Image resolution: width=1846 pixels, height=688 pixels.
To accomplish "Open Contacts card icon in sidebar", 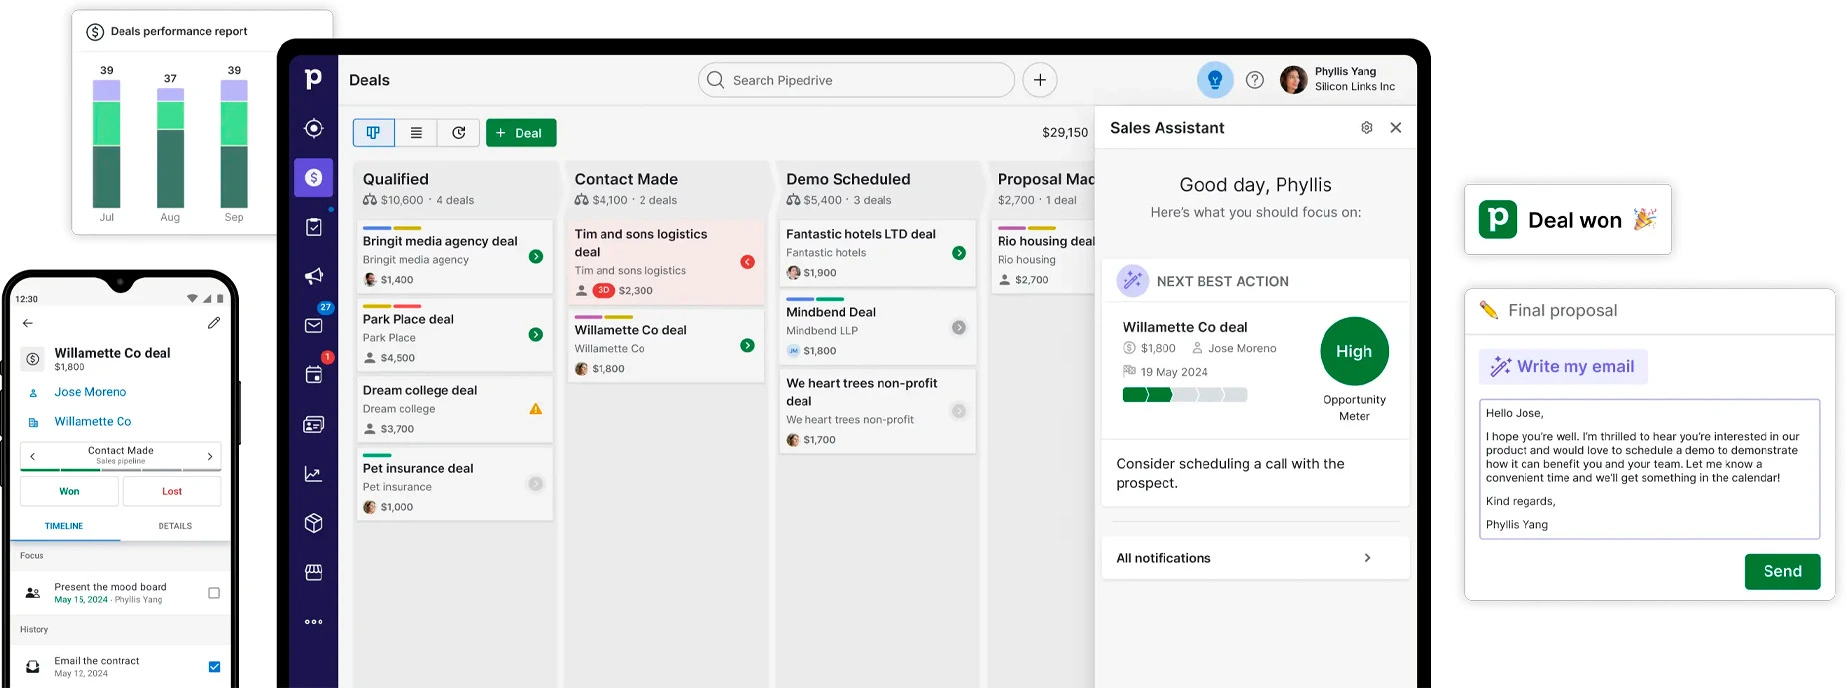I will tap(313, 424).
